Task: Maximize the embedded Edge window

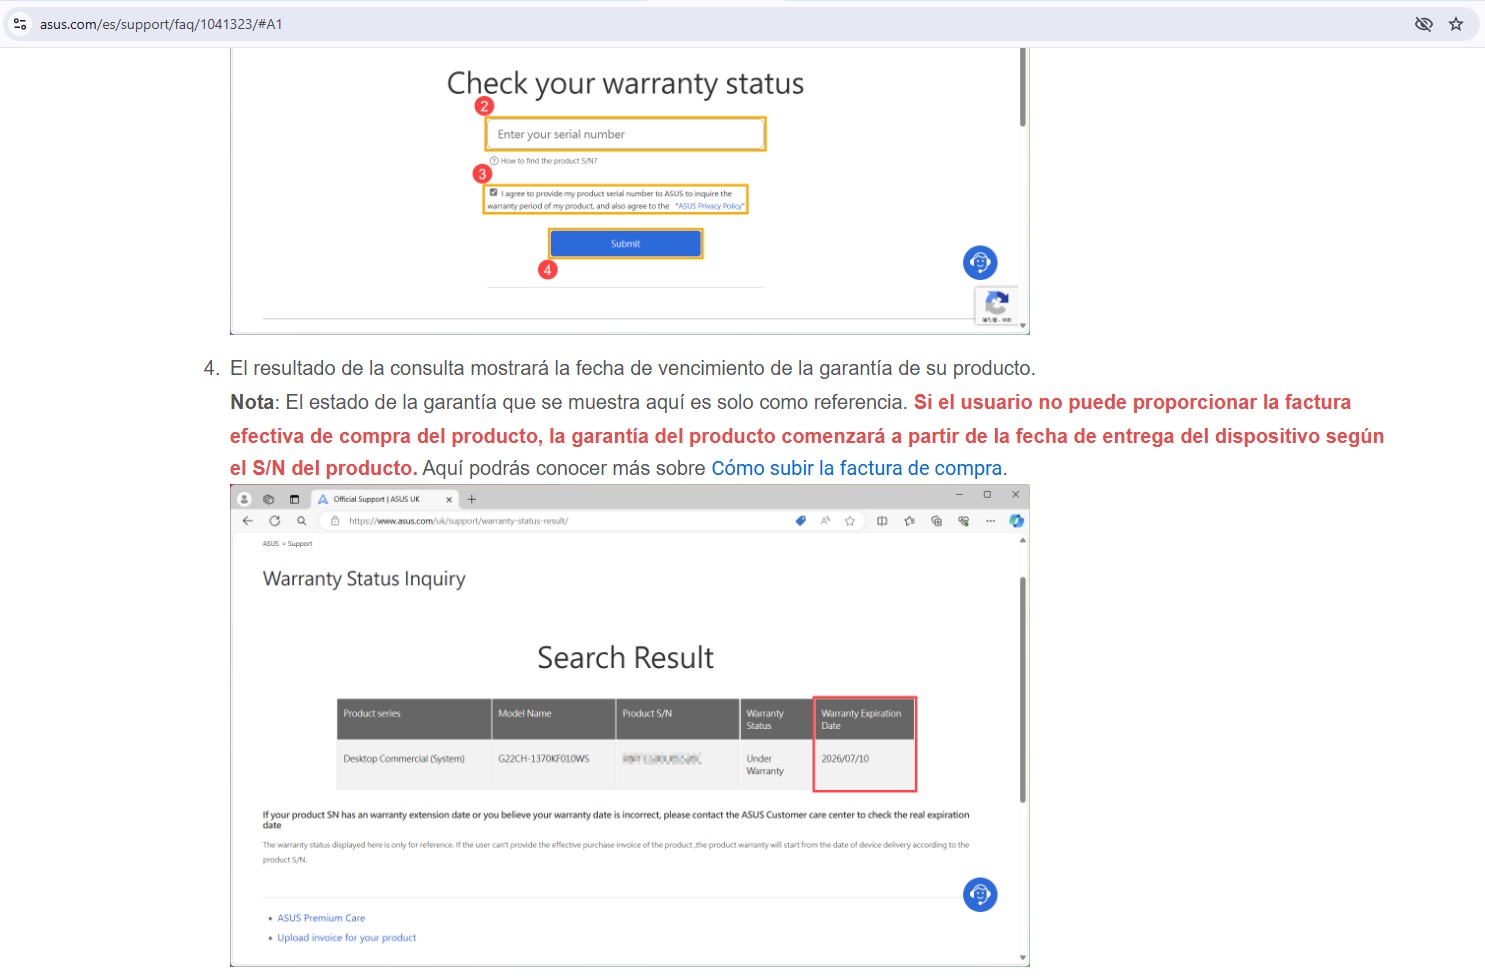Action: pyautogui.click(x=987, y=495)
